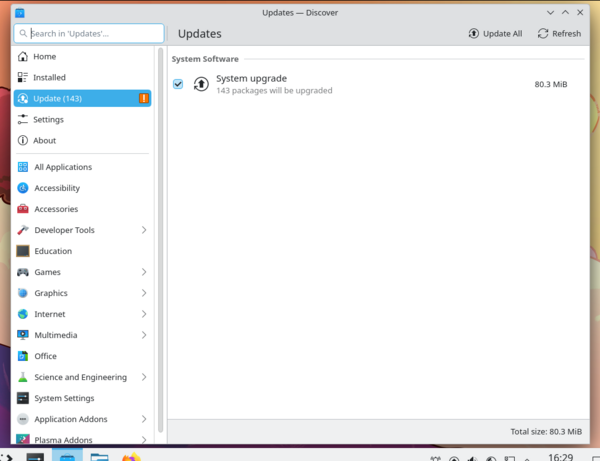The width and height of the screenshot is (600, 461).
Task: Open the About sidebar item
Action: pos(44,140)
